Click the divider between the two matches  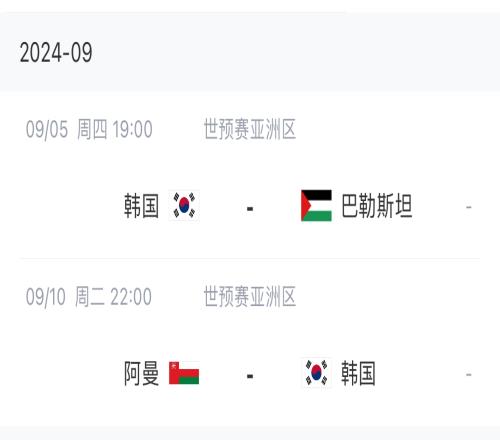pyautogui.click(x=250, y=258)
